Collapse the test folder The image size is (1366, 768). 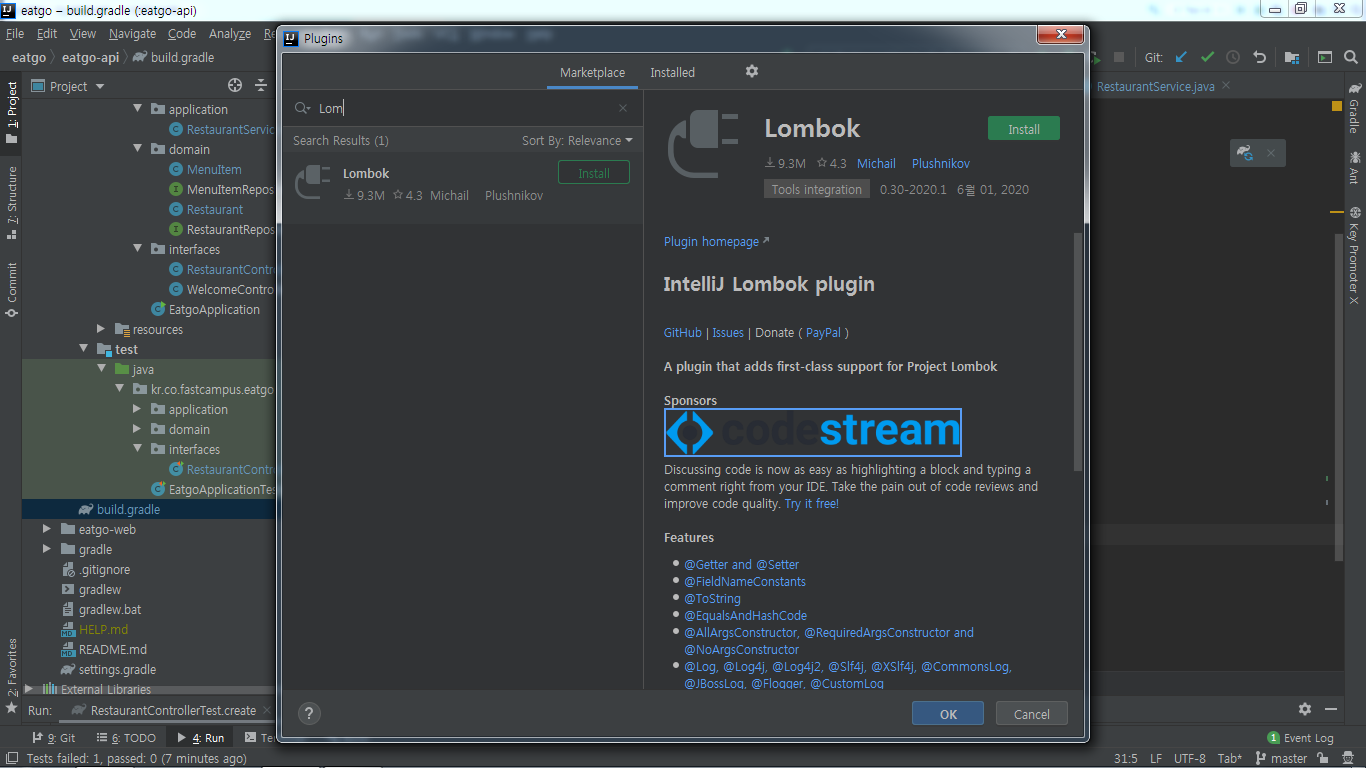84,349
